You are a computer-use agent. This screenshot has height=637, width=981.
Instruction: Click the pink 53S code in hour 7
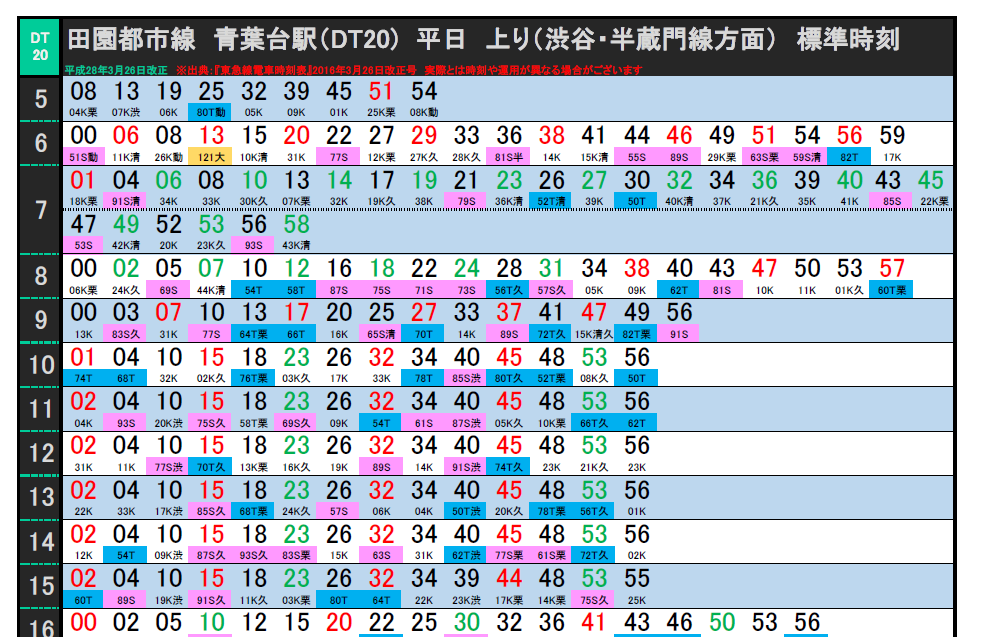(x=83, y=245)
